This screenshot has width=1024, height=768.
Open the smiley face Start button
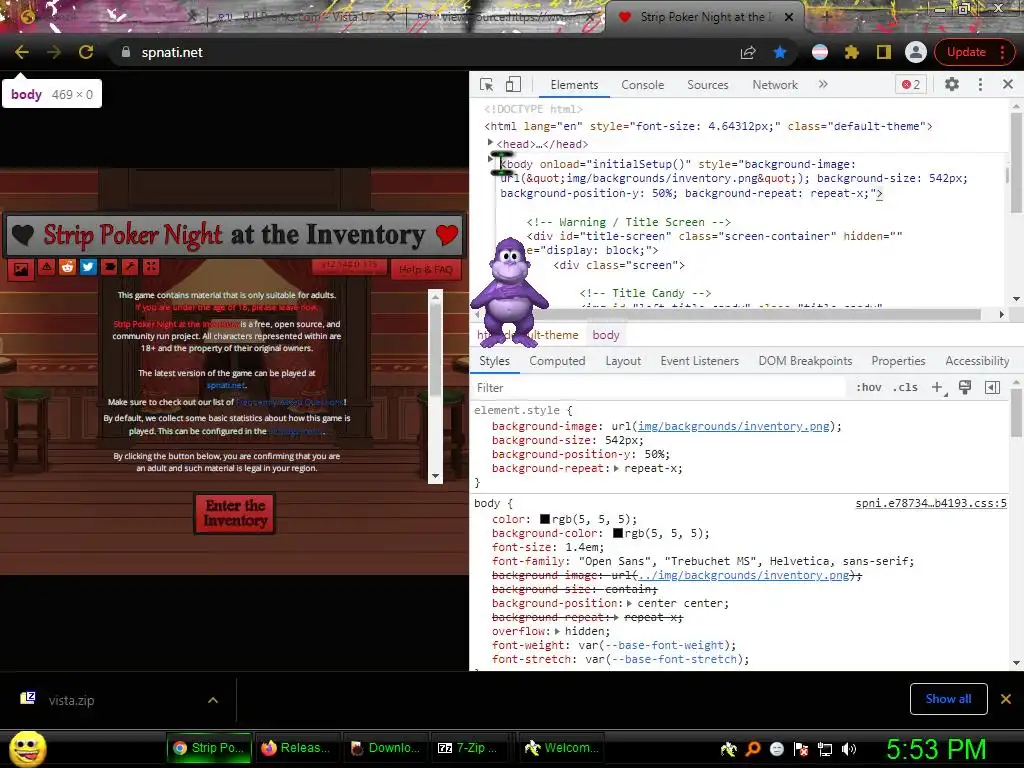(x=28, y=748)
